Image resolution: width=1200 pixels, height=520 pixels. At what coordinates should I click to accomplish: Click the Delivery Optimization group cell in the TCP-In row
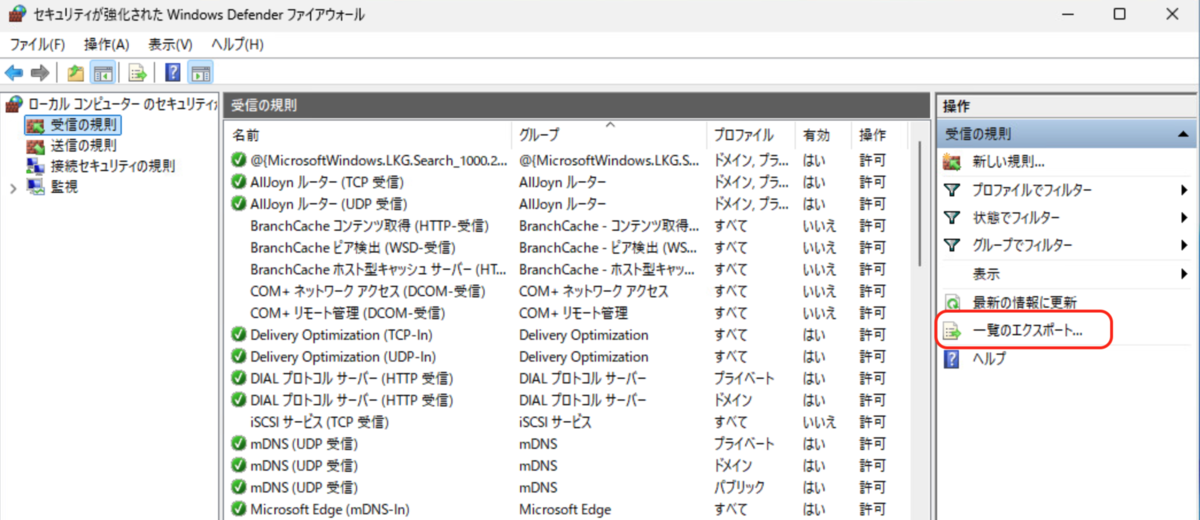pyautogui.click(x=584, y=335)
